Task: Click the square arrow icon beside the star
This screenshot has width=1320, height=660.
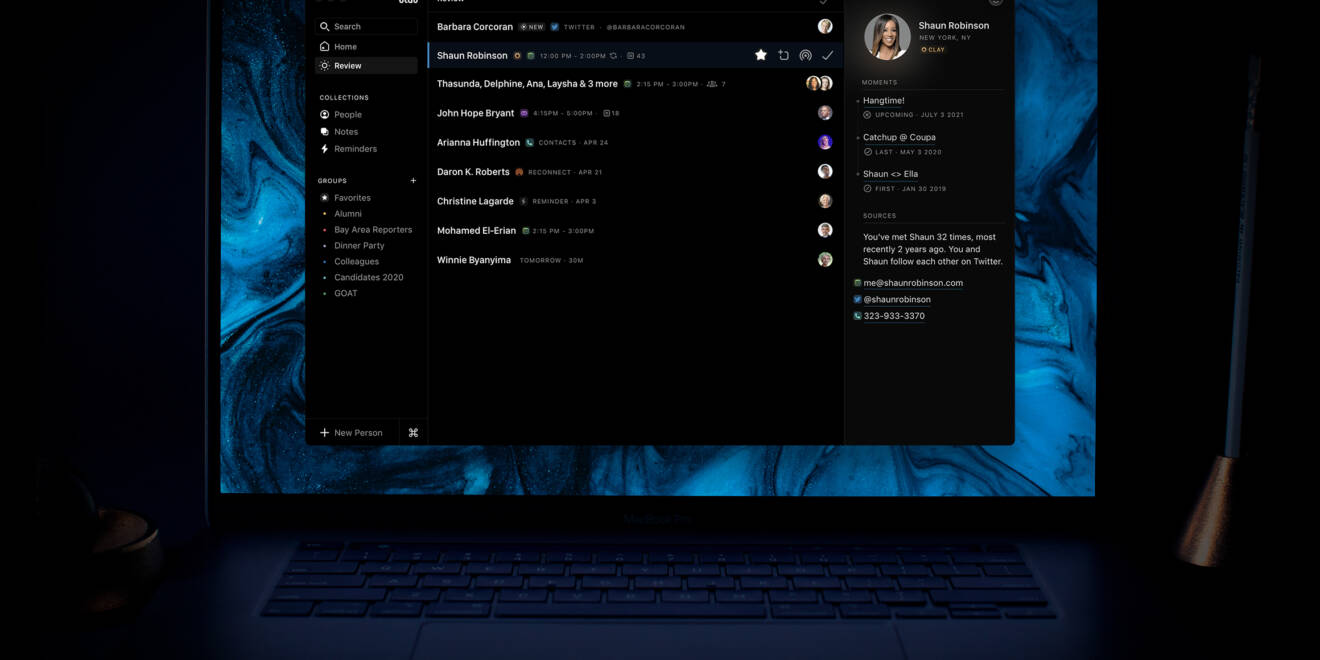Action: (x=783, y=56)
